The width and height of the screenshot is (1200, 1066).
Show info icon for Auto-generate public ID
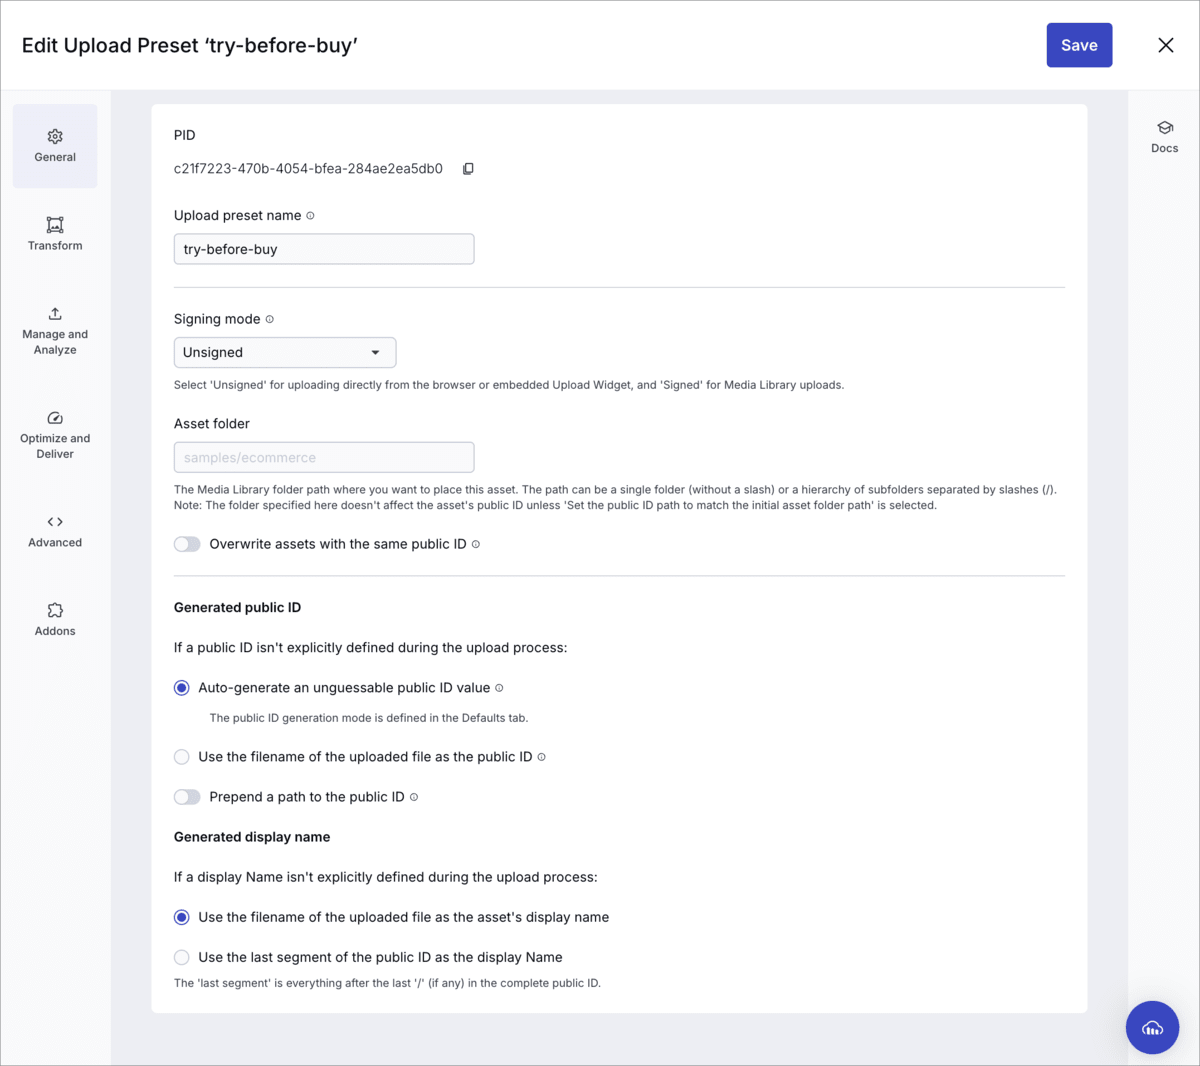click(499, 688)
